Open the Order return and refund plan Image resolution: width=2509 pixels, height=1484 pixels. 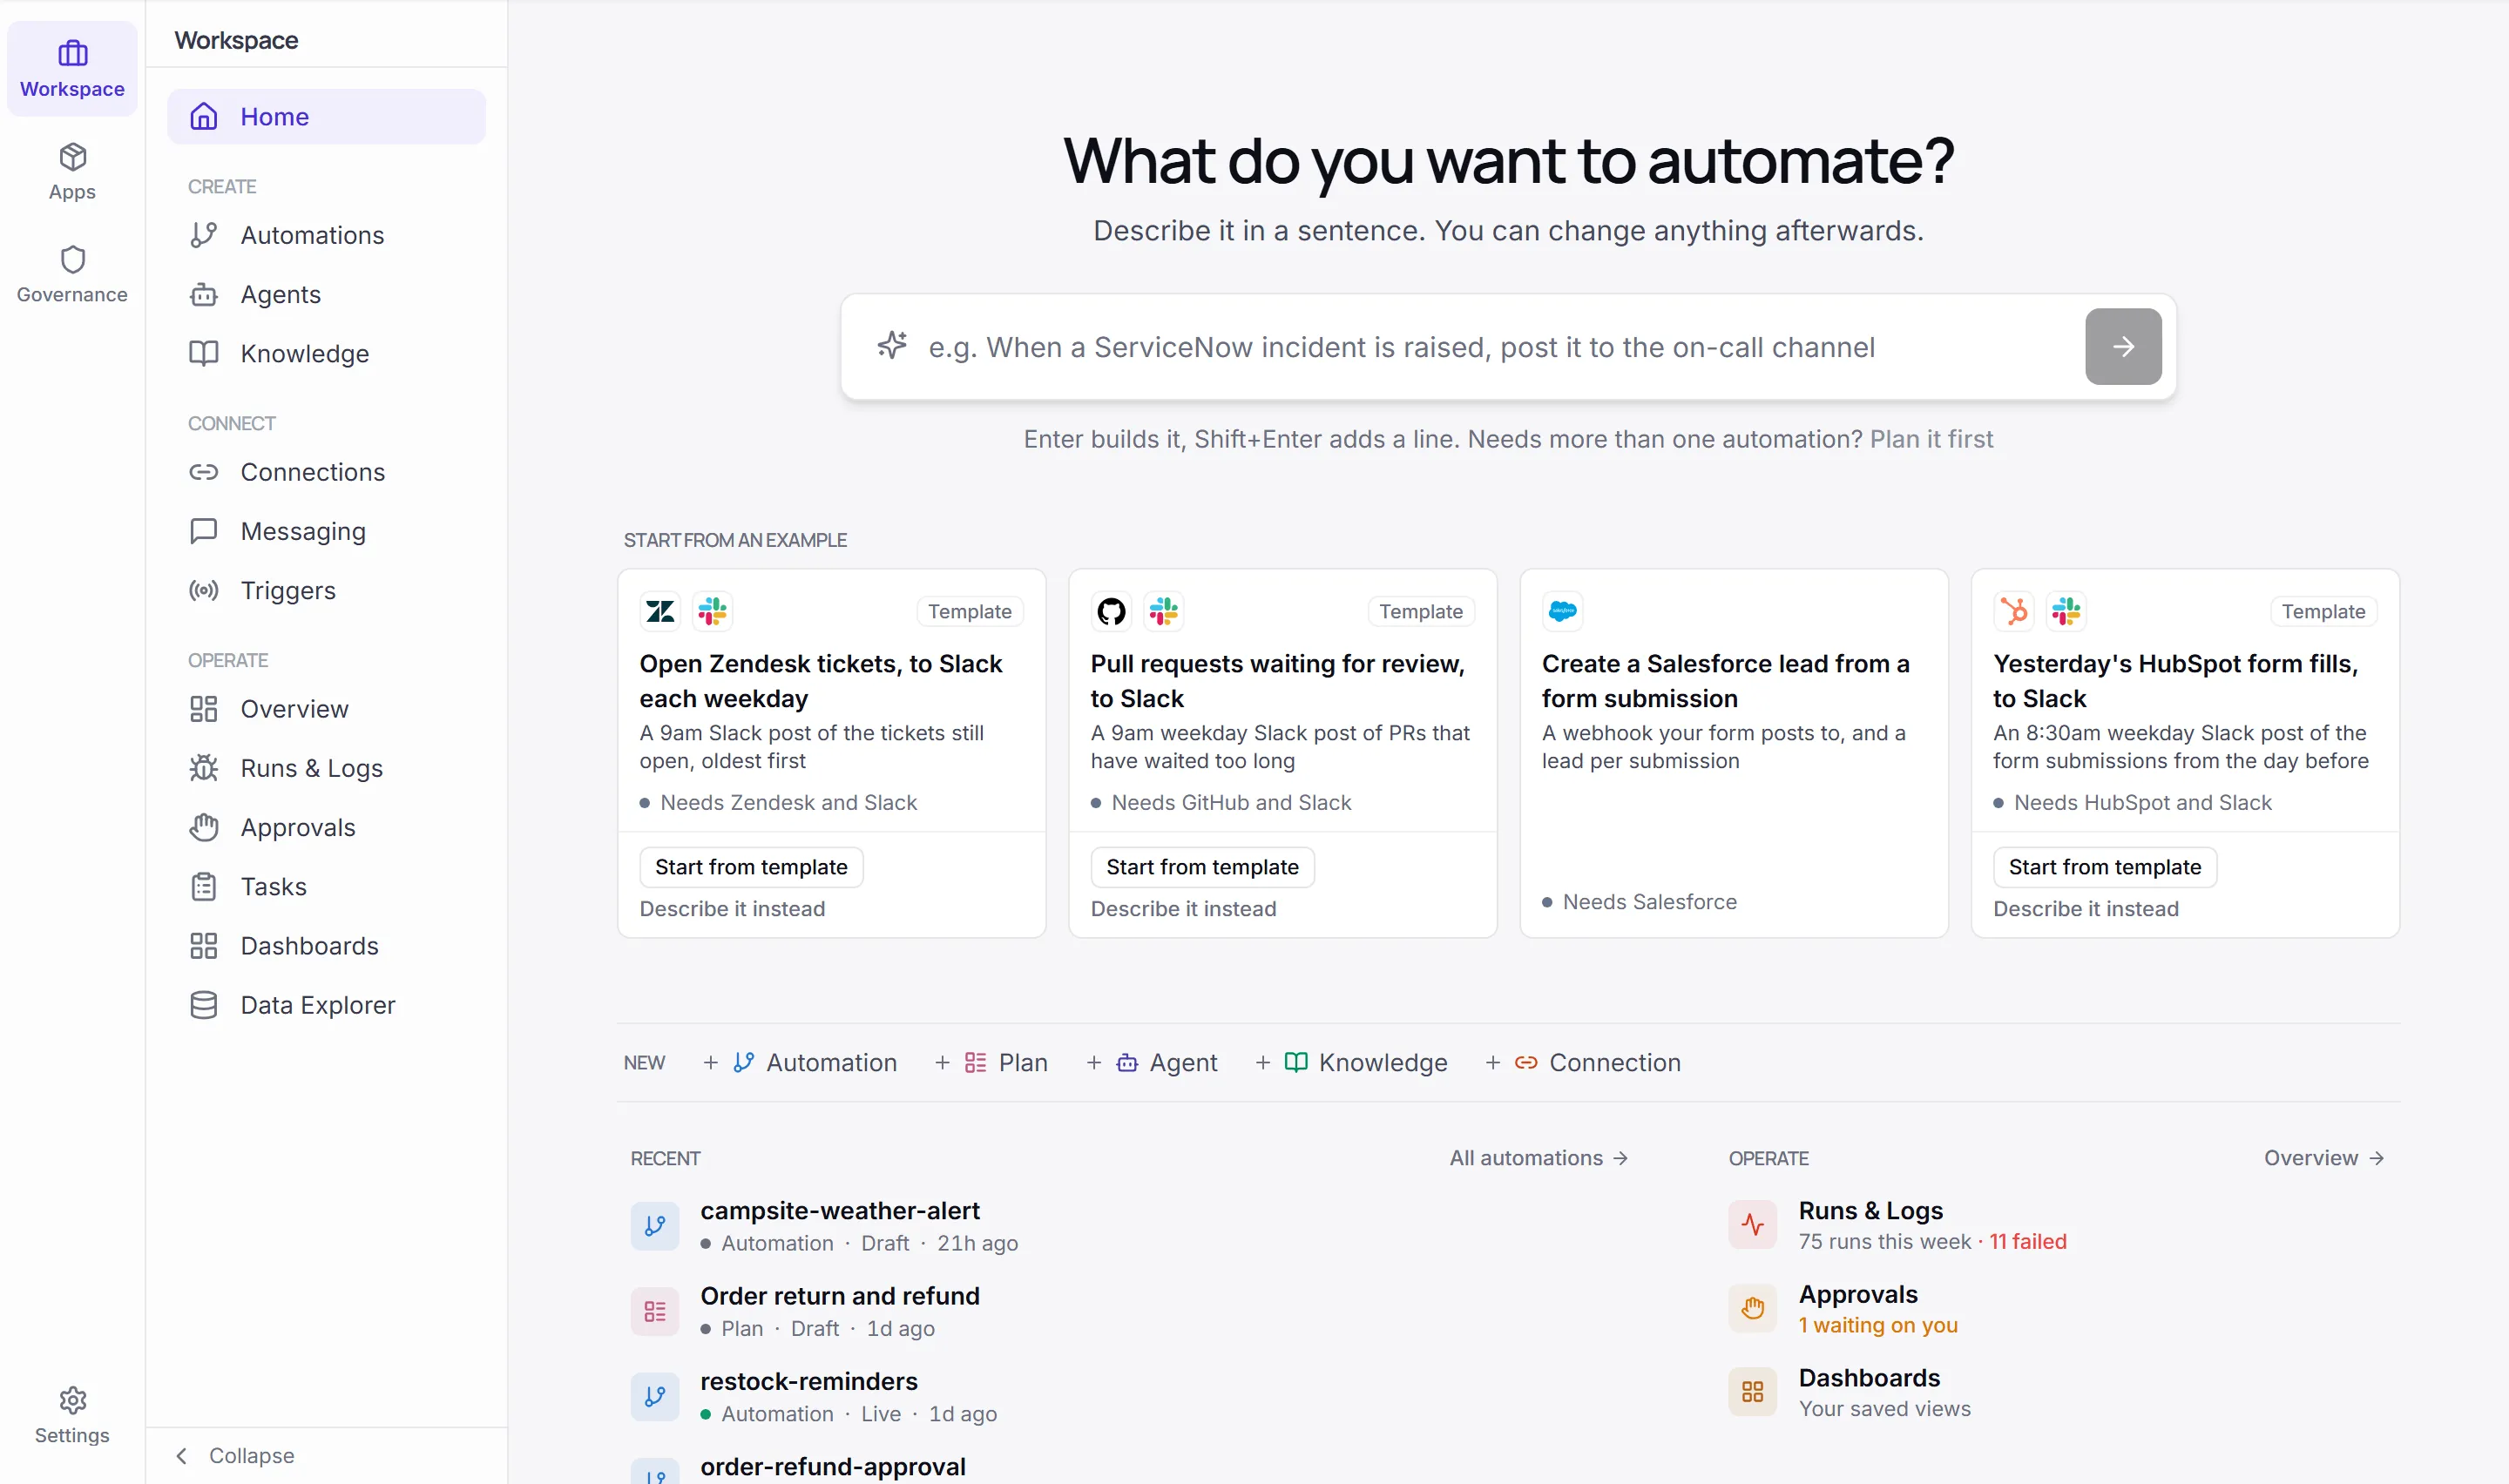(x=1130, y=1311)
